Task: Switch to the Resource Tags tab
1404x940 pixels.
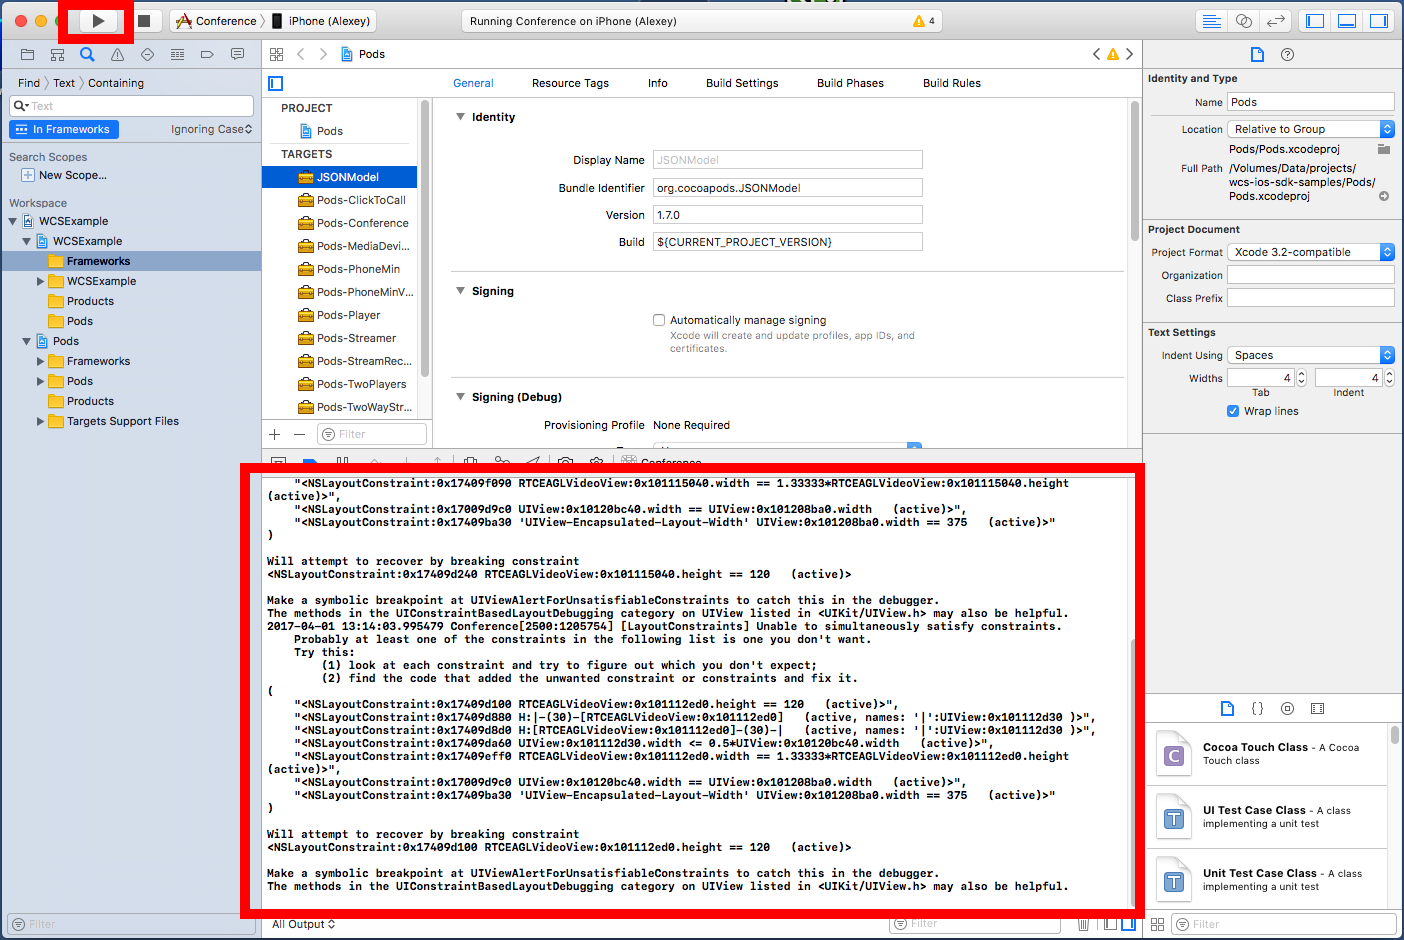Action: 570,83
